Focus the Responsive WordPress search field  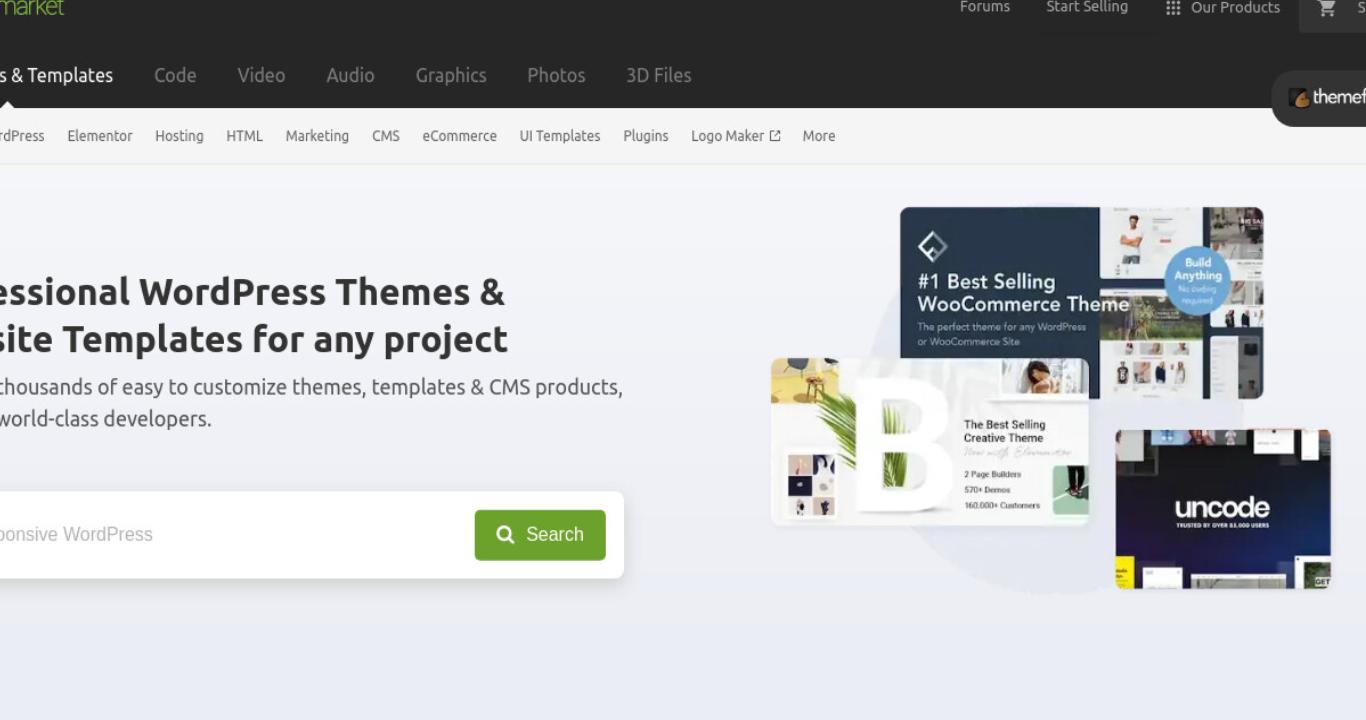point(232,535)
